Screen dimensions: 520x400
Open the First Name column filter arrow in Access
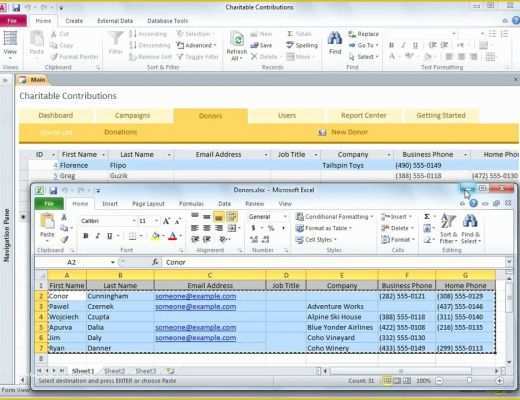103,155
